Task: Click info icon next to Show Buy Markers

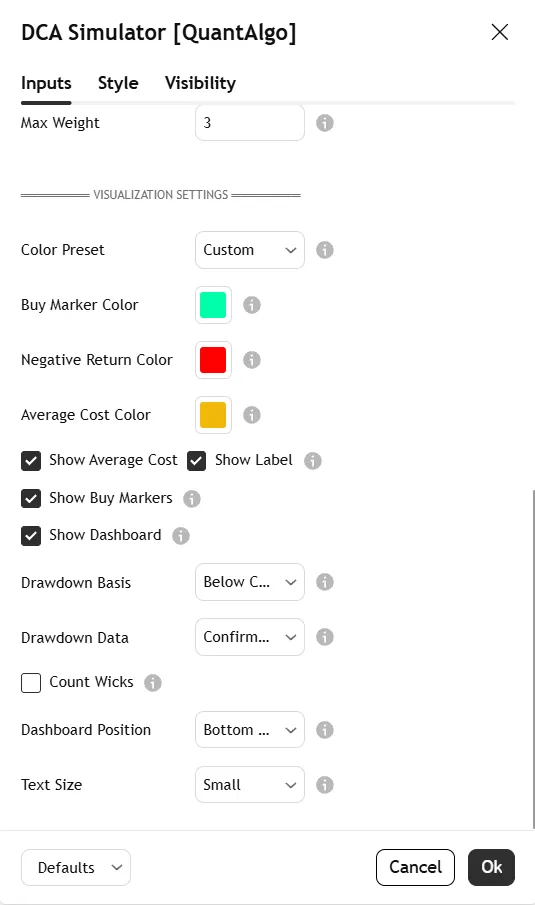Action: (x=192, y=498)
